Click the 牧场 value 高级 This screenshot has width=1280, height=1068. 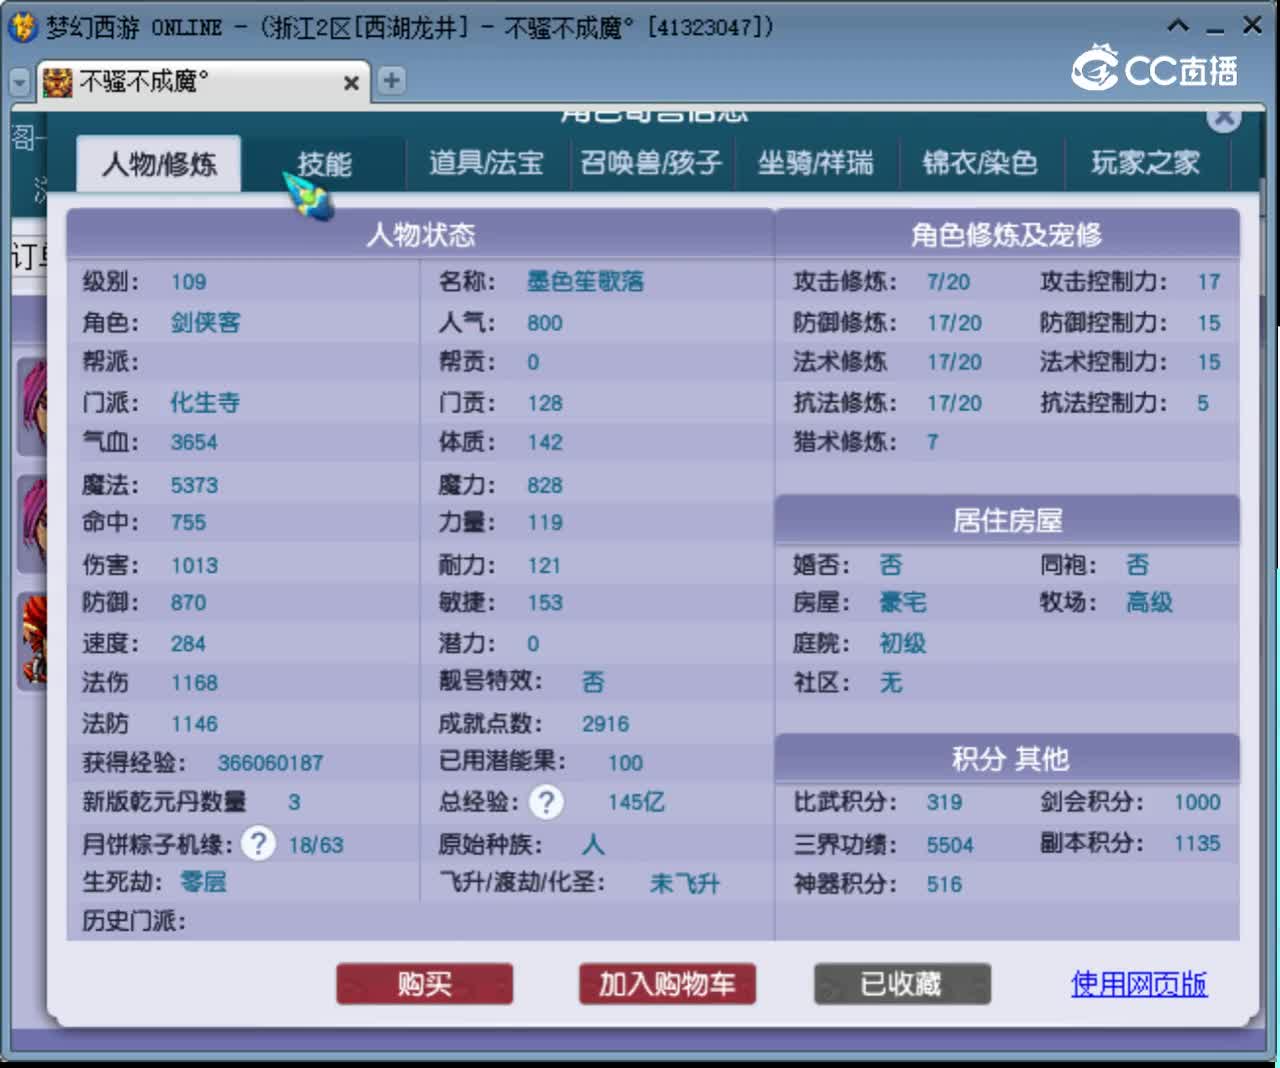point(1150,603)
